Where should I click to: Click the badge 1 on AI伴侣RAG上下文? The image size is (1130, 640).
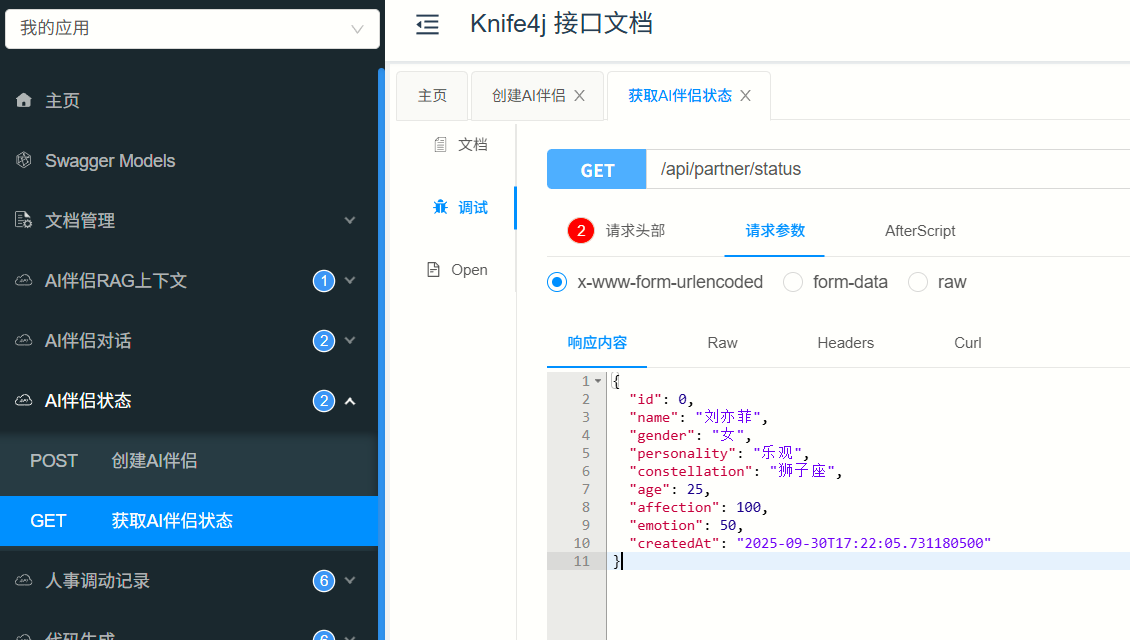[x=324, y=280]
